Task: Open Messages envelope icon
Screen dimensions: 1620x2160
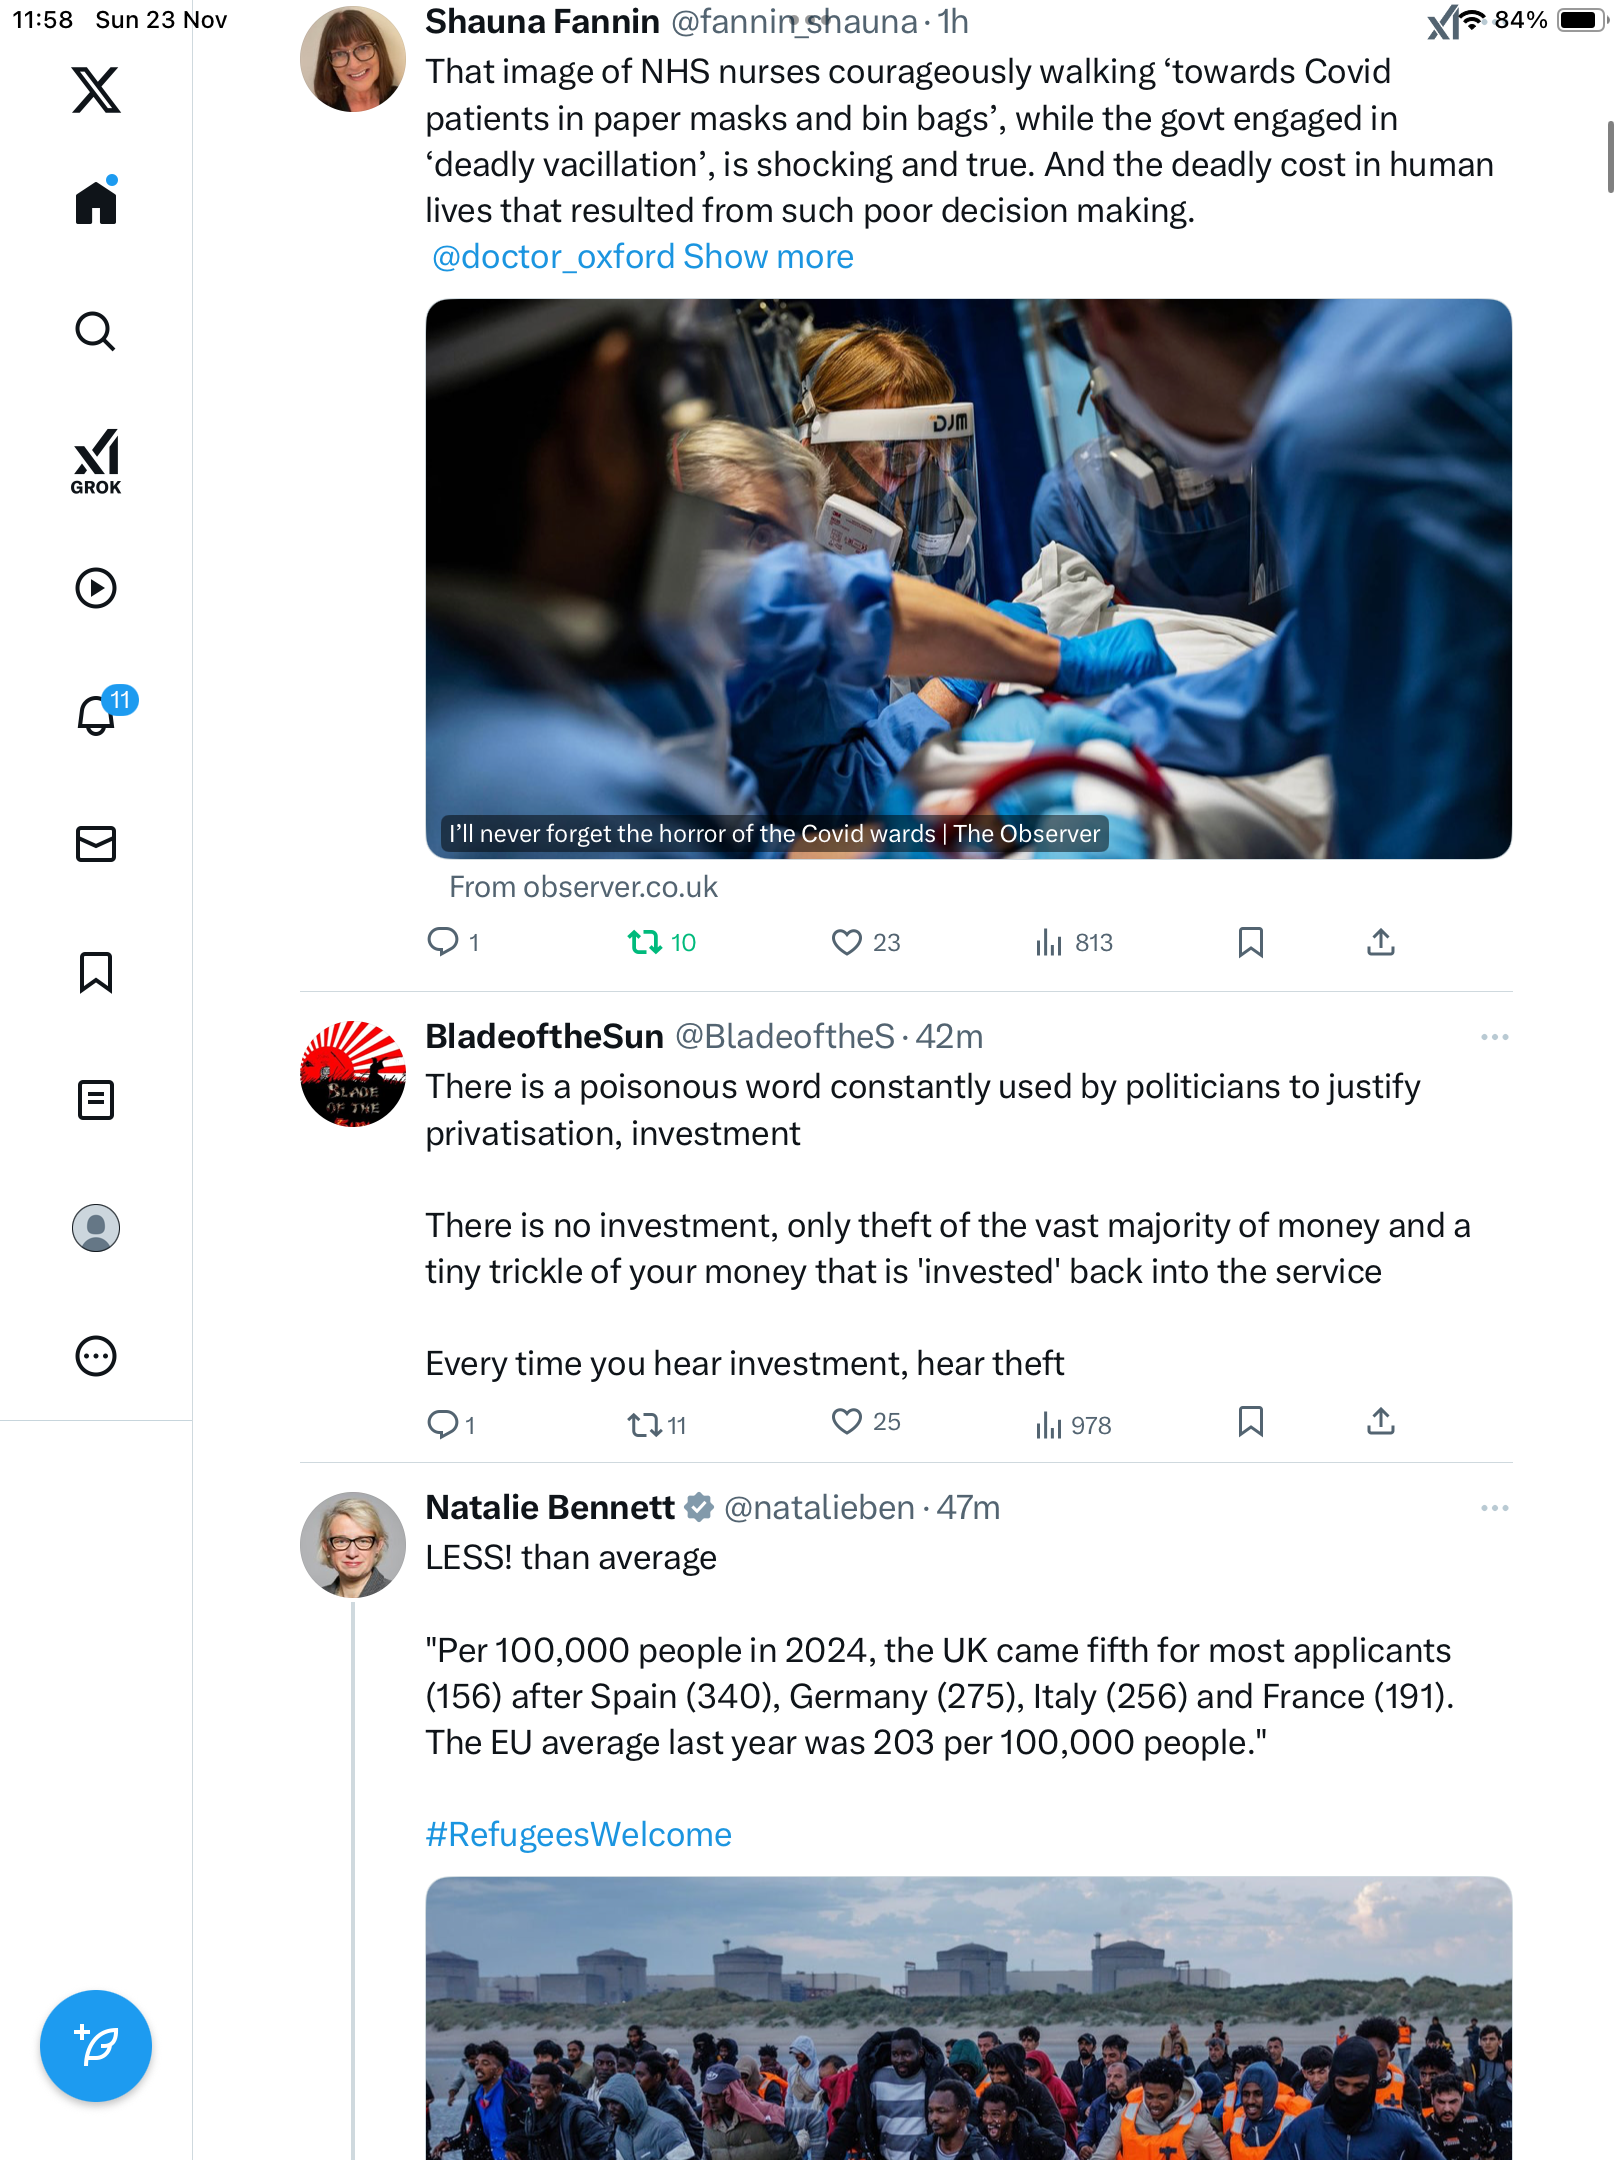Action: click(x=96, y=844)
